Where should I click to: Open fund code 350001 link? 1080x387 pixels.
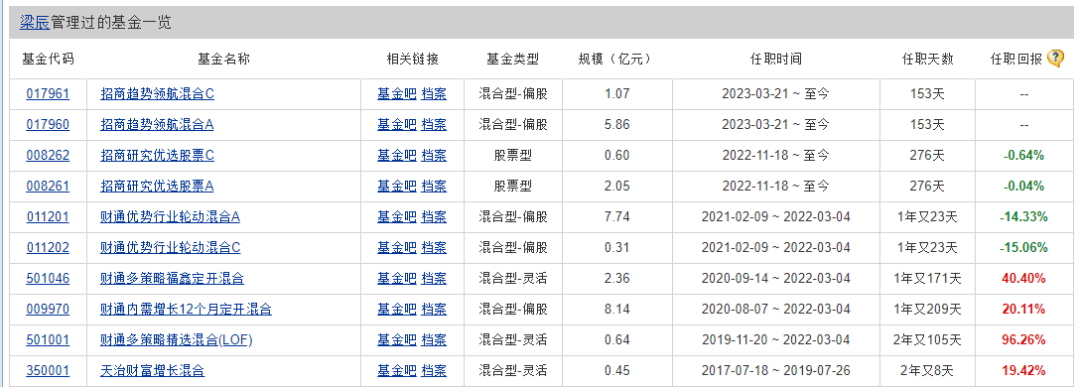(x=48, y=371)
